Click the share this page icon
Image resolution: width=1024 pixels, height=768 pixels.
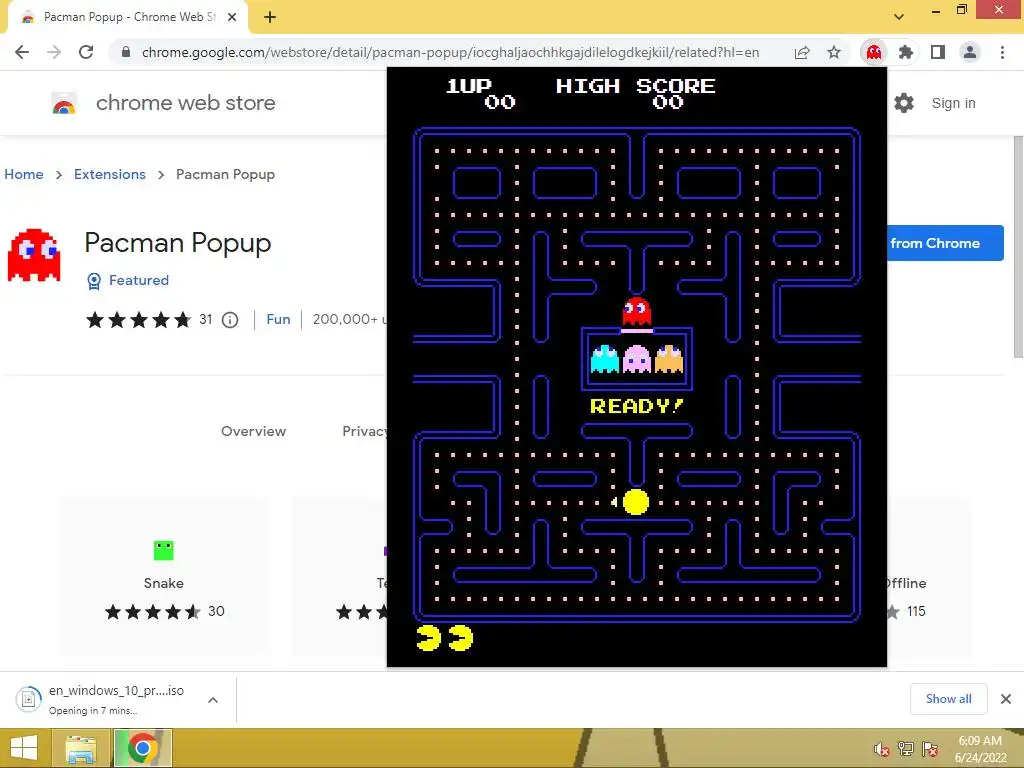tap(802, 52)
